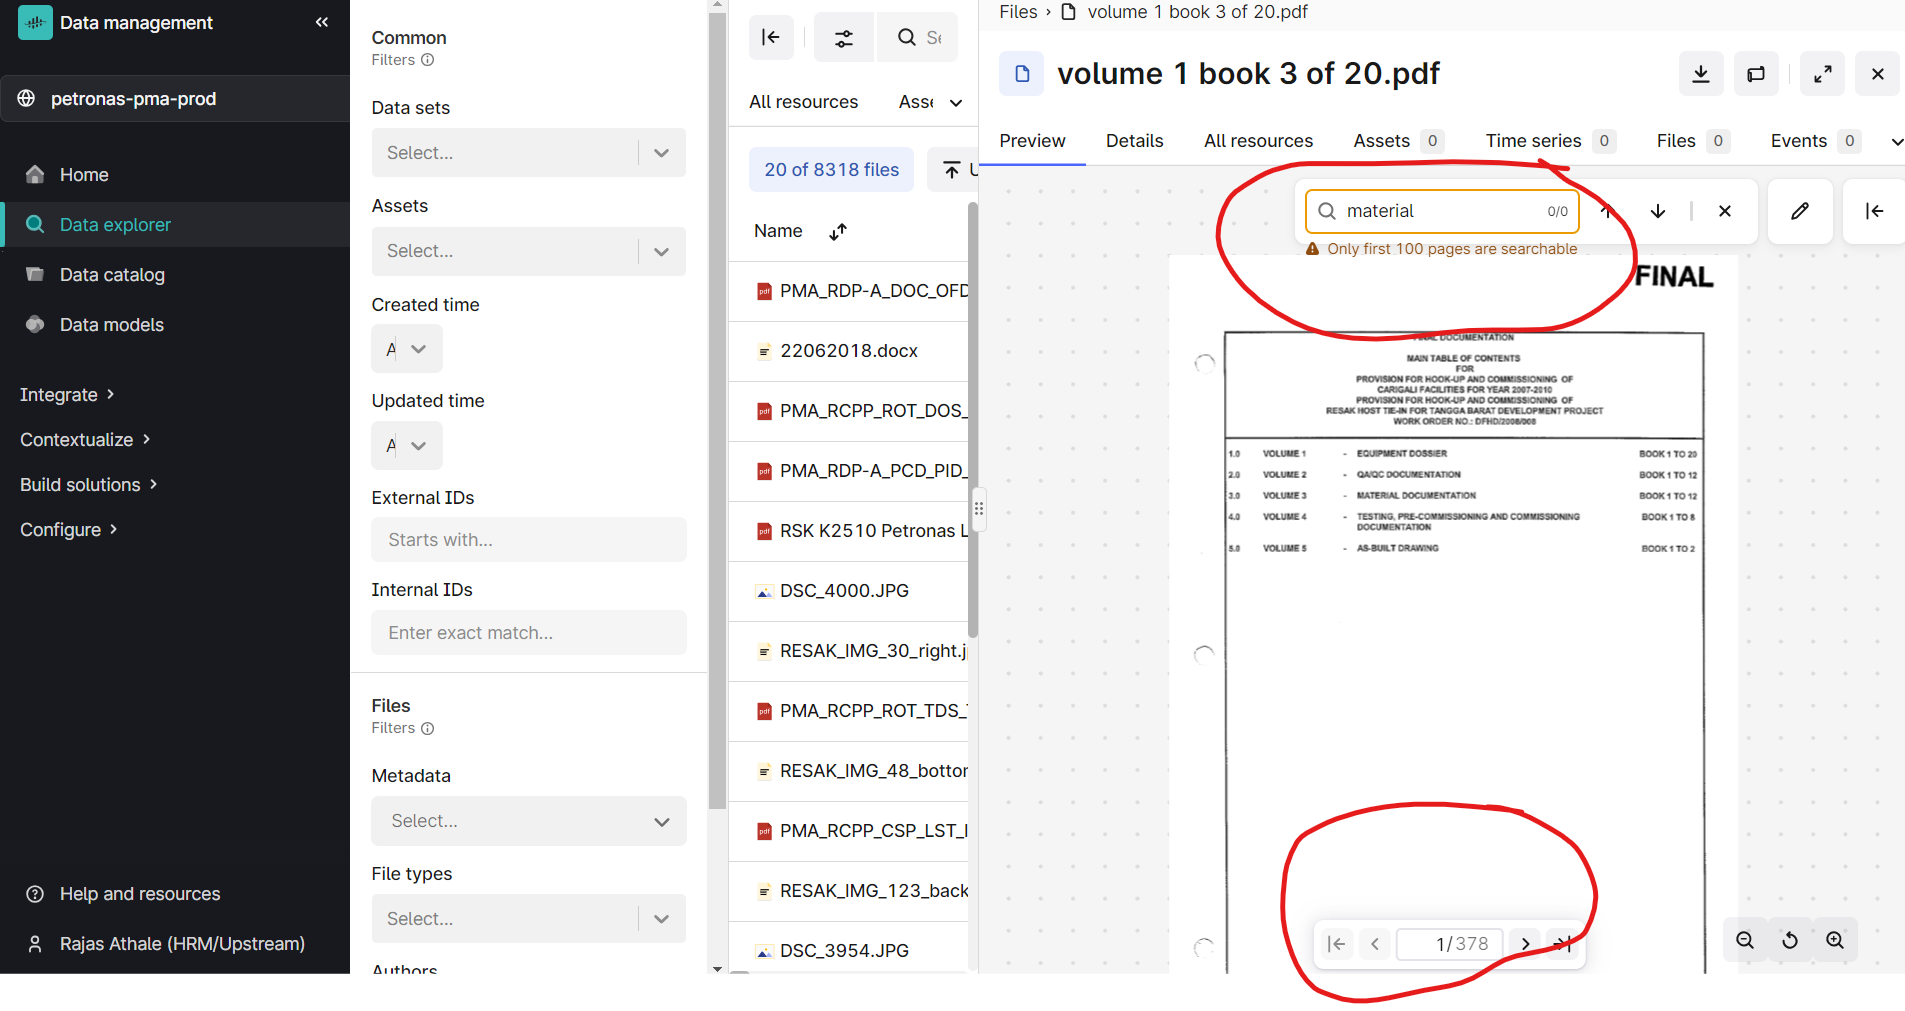Open file 22062018.docx
Image resolution: width=1905 pixels, height=1011 pixels.
(848, 351)
